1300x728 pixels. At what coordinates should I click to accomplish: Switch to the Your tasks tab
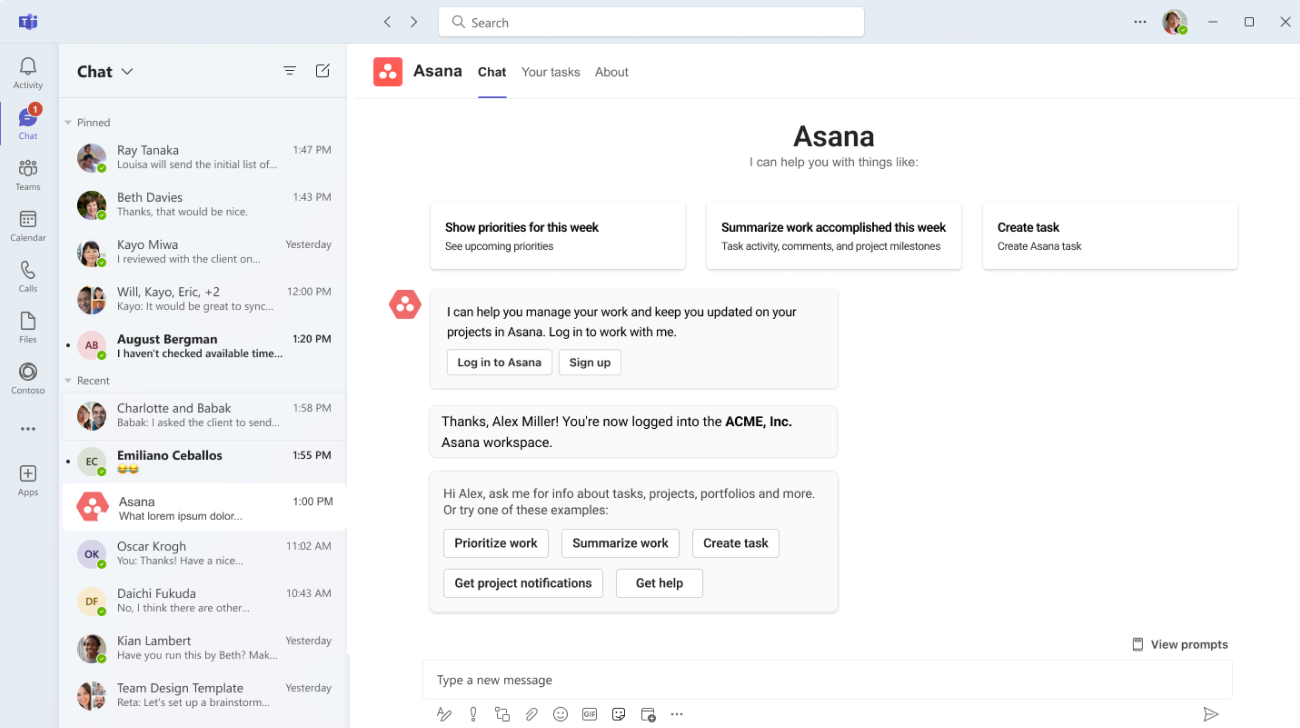pyautogui.click(x=550, y=72)
